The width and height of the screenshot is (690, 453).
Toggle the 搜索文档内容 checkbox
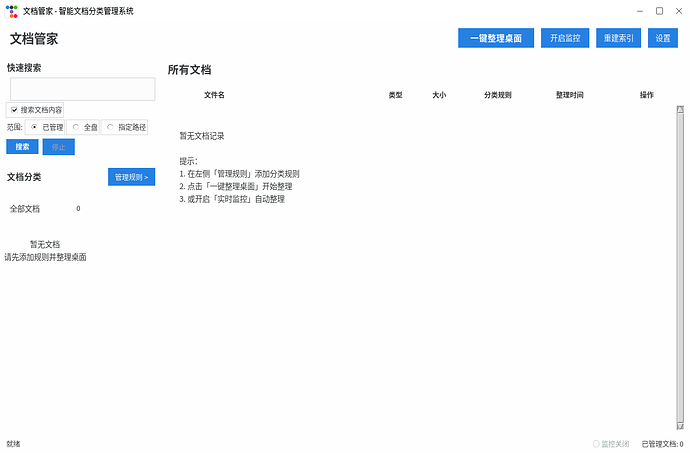coord(14,109)
